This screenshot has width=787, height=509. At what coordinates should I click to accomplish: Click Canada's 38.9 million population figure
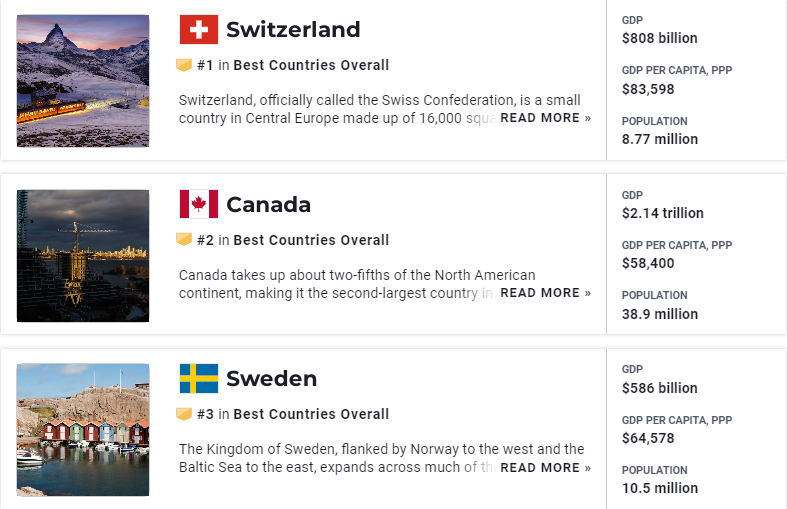tap(659, 314)
